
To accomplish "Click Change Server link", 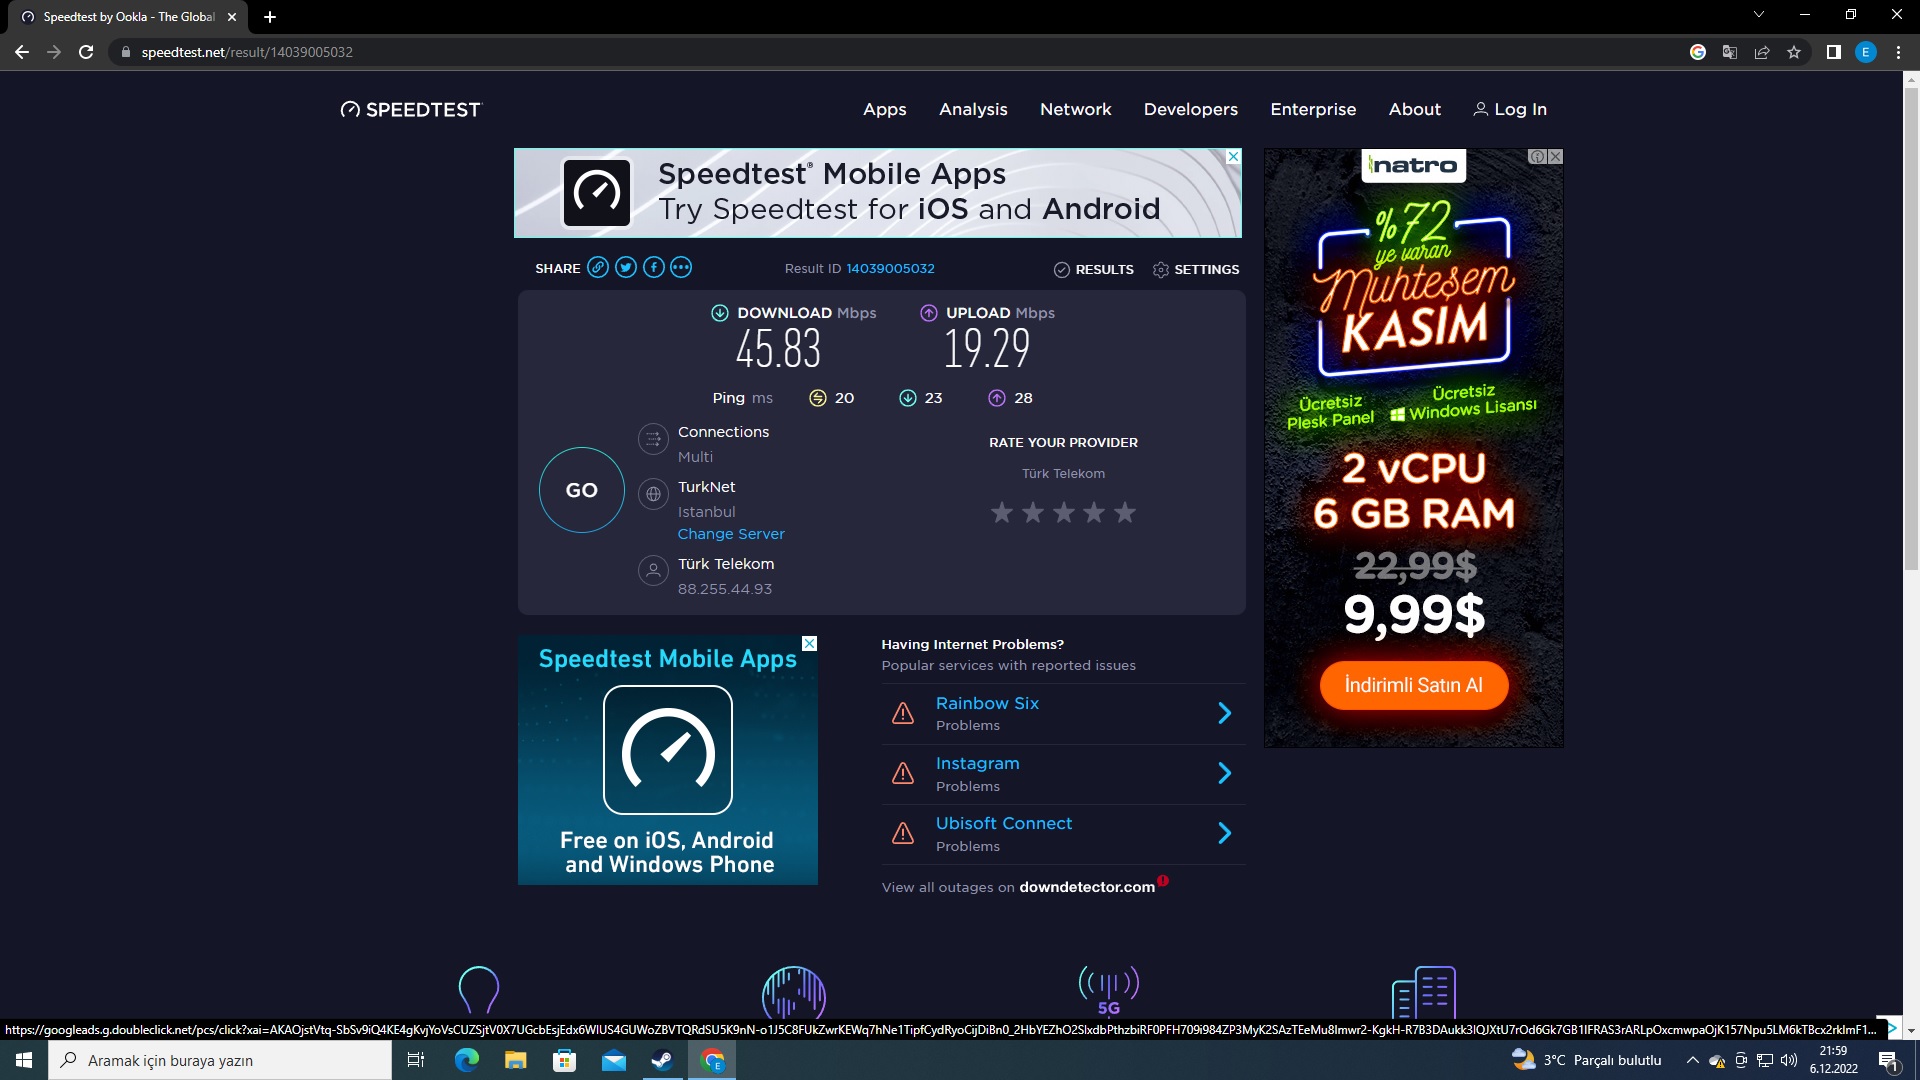I will [x=731, y=534].
